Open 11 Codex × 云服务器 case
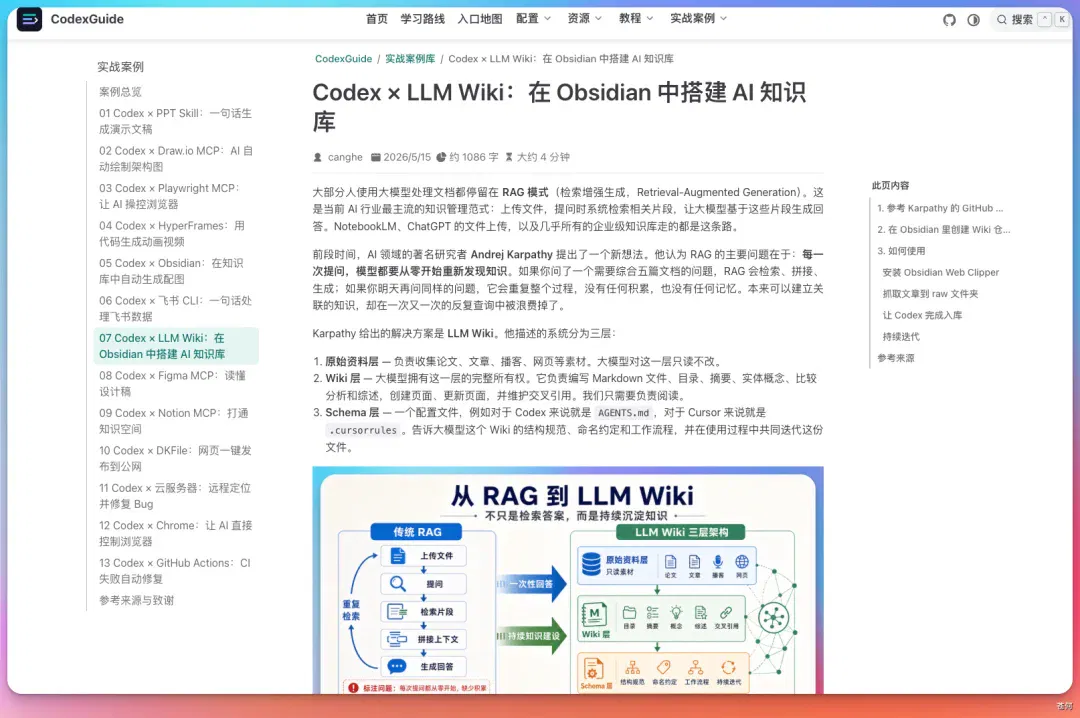 tap(176, 495)
